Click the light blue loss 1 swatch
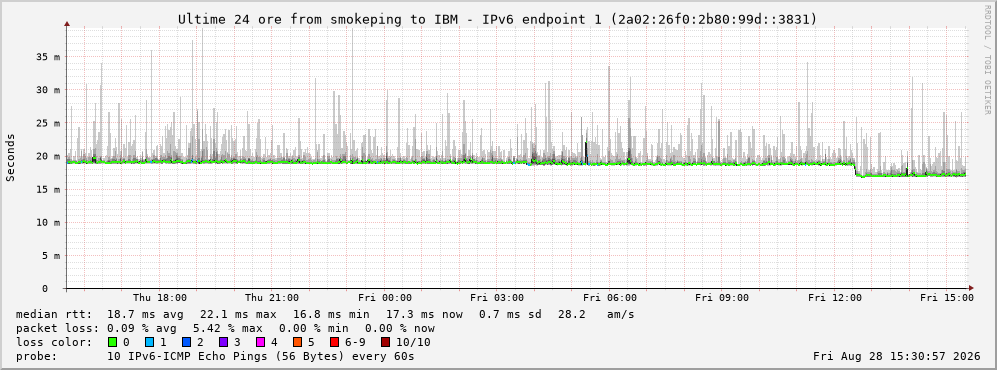997x370 pixels. coord(149,342)
